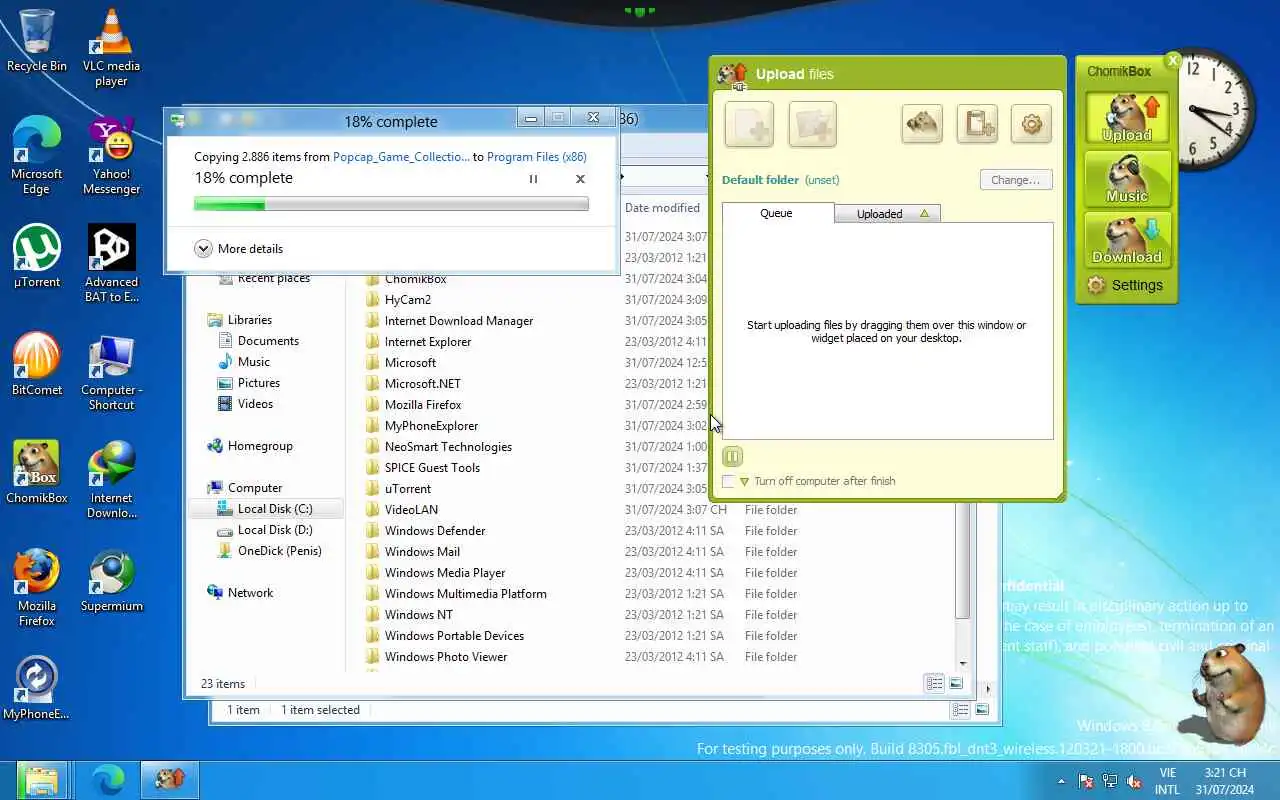Image resolution: width=1280 pixels, height=800 pixels.
Task: Show hidden system tray icons arrow
Action: point(1062,781)
